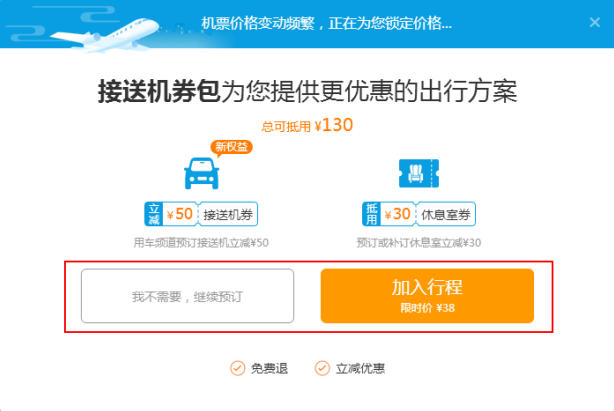
Task: Click the checkmark icon beside 免费退
Action: tap(237, 368)
